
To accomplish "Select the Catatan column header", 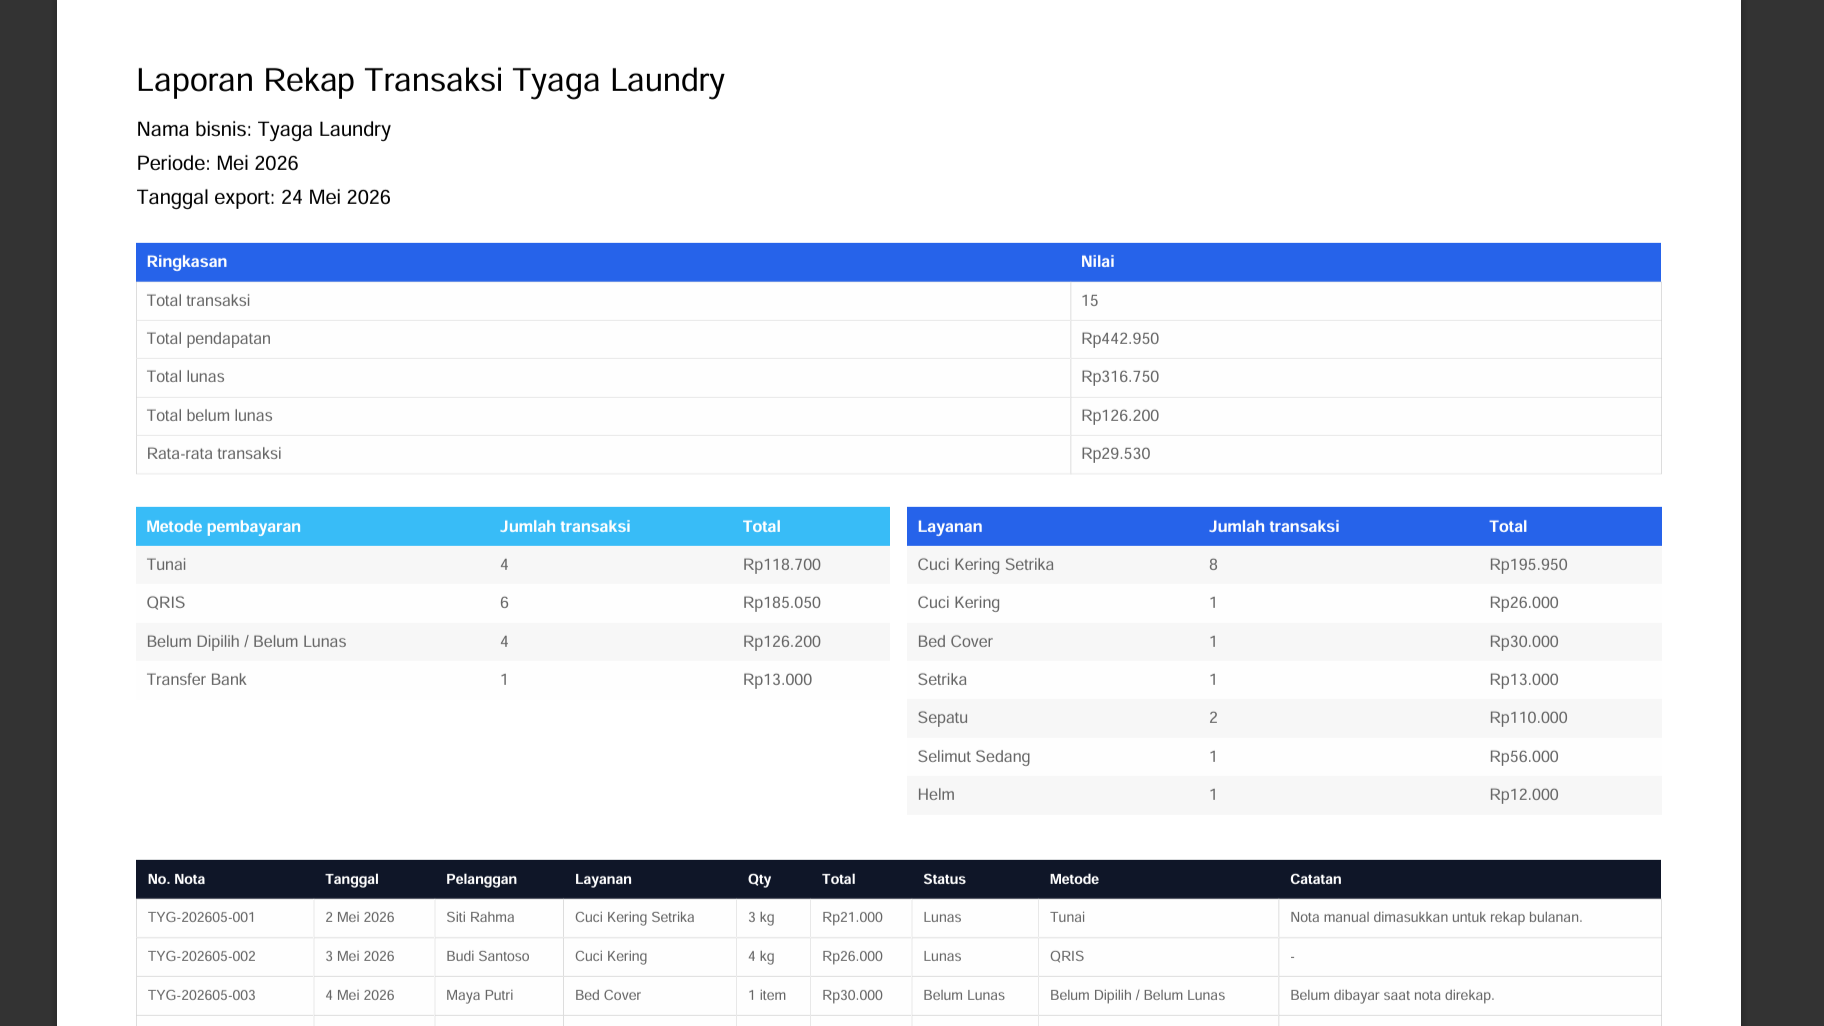I will click(1315, 879).
